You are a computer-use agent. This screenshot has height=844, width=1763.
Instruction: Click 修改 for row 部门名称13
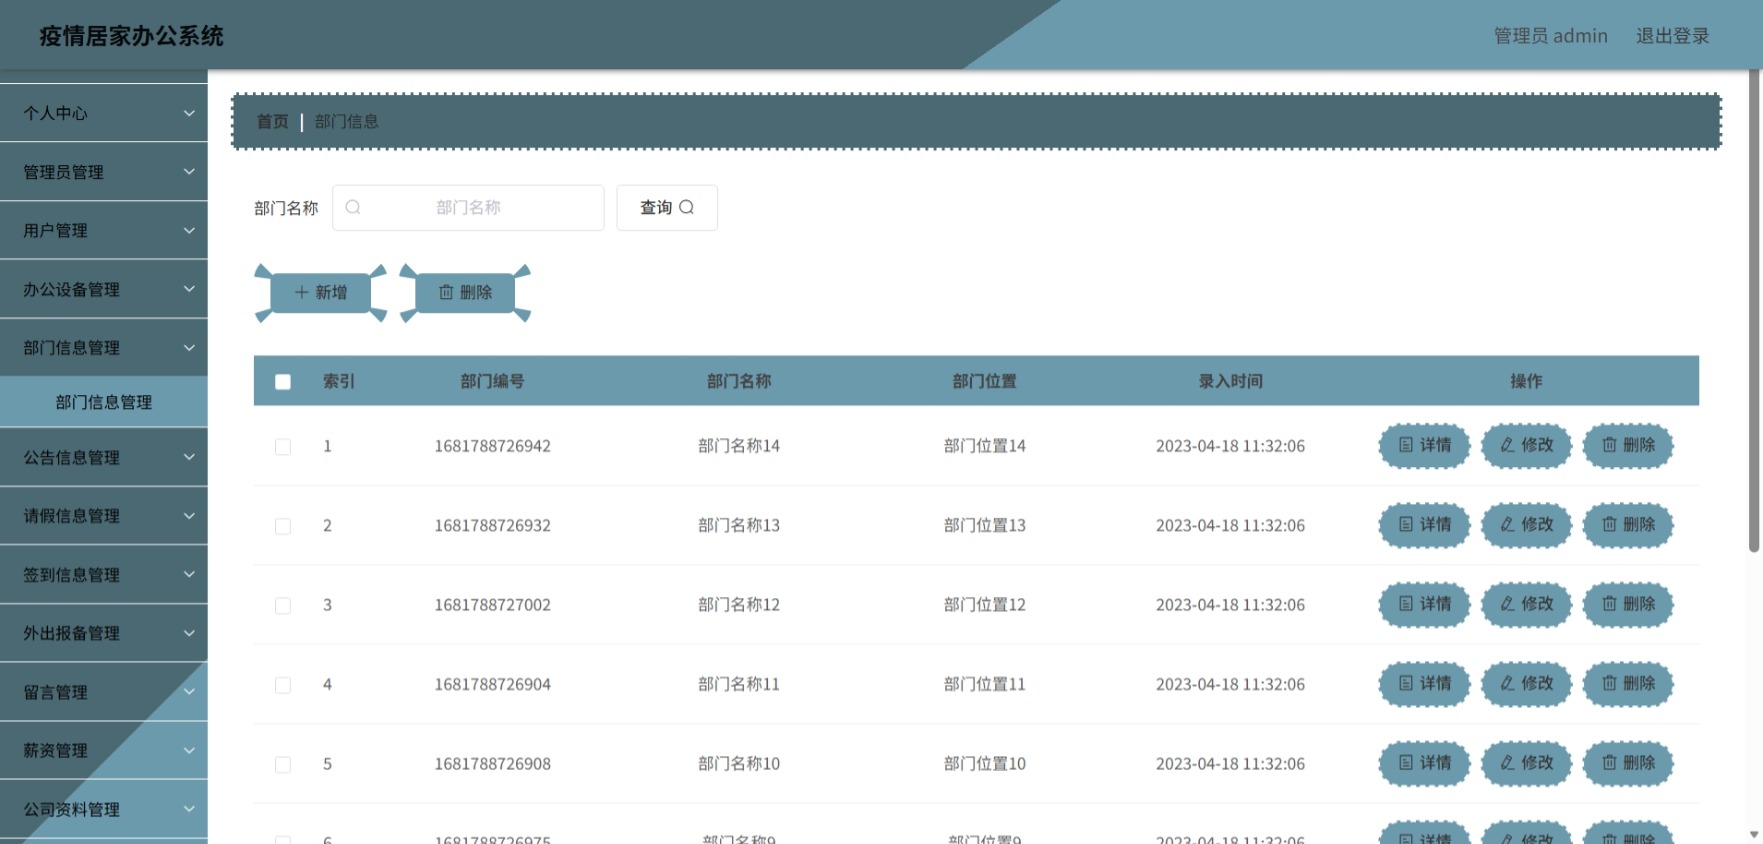[x=1527, y=525]
